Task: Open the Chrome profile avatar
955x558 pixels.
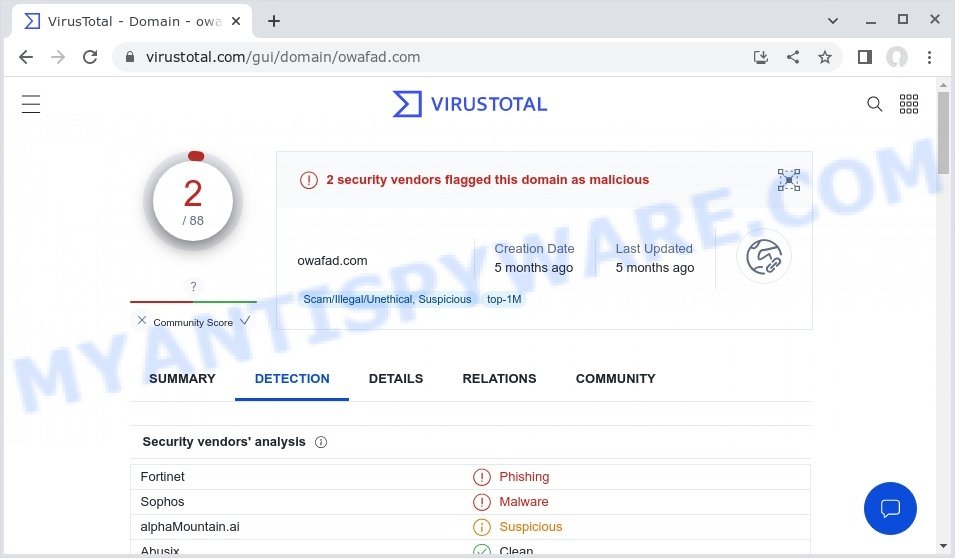Action: point(897,57)
